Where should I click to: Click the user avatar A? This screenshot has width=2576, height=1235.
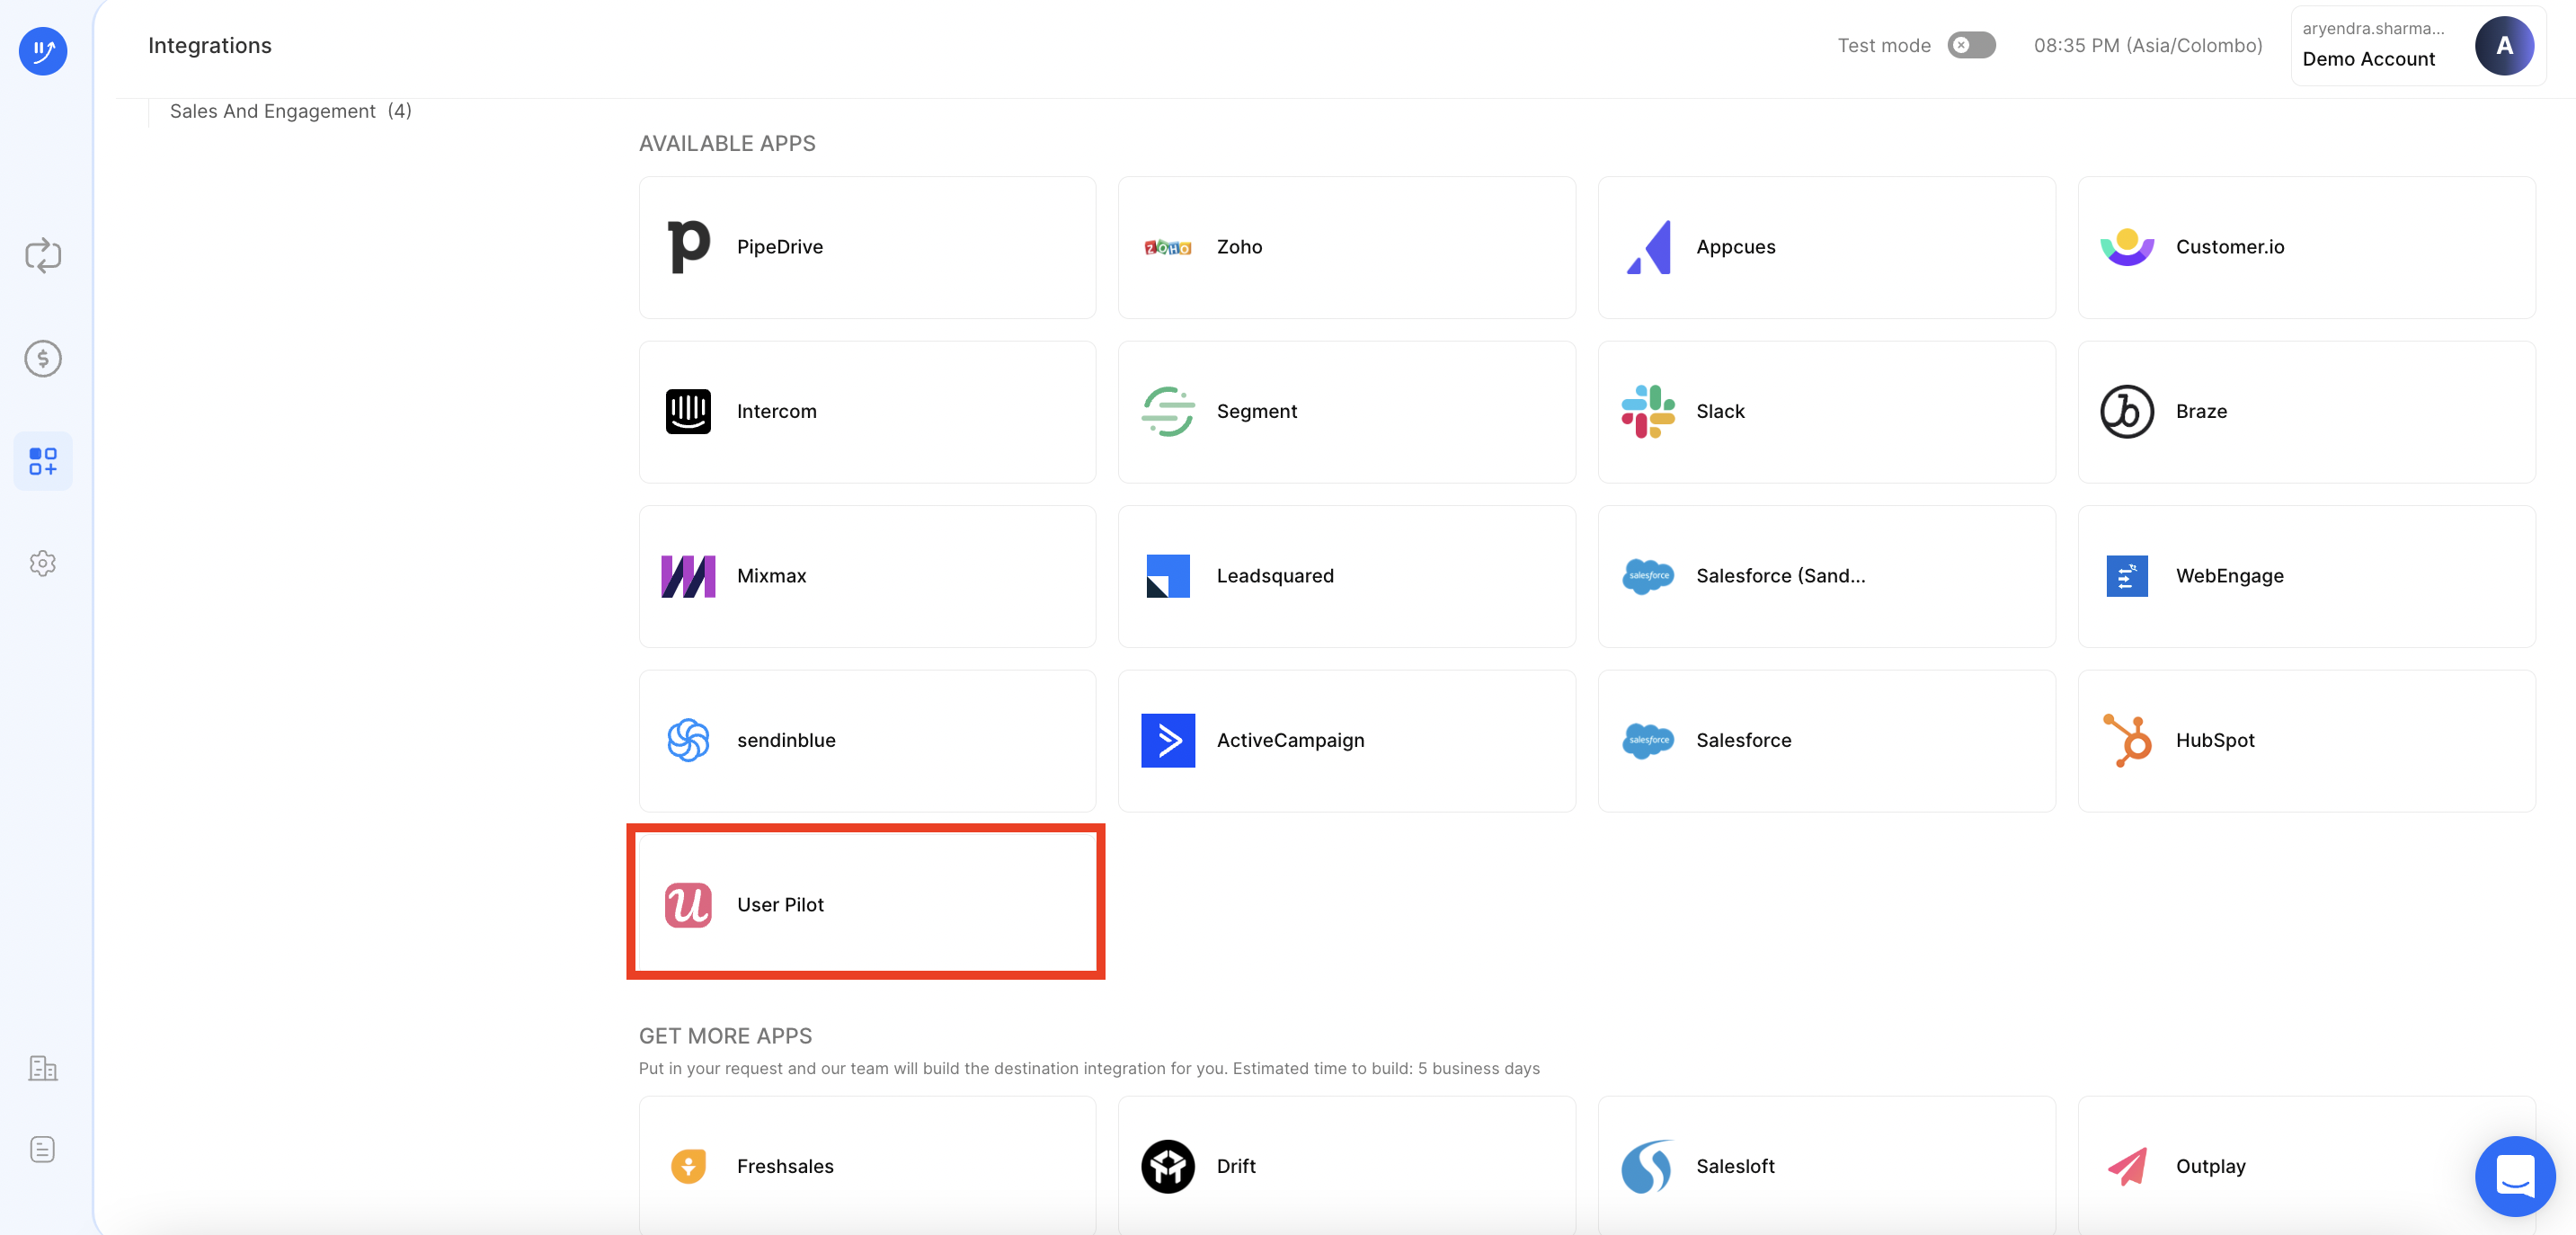click(x=2503, y=45)
